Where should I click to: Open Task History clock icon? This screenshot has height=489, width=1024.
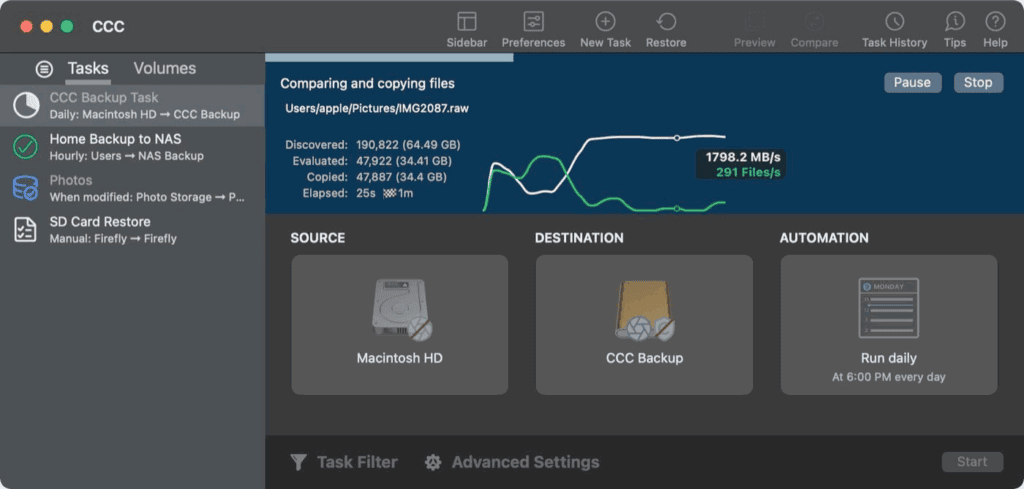[x=894, y=22]
